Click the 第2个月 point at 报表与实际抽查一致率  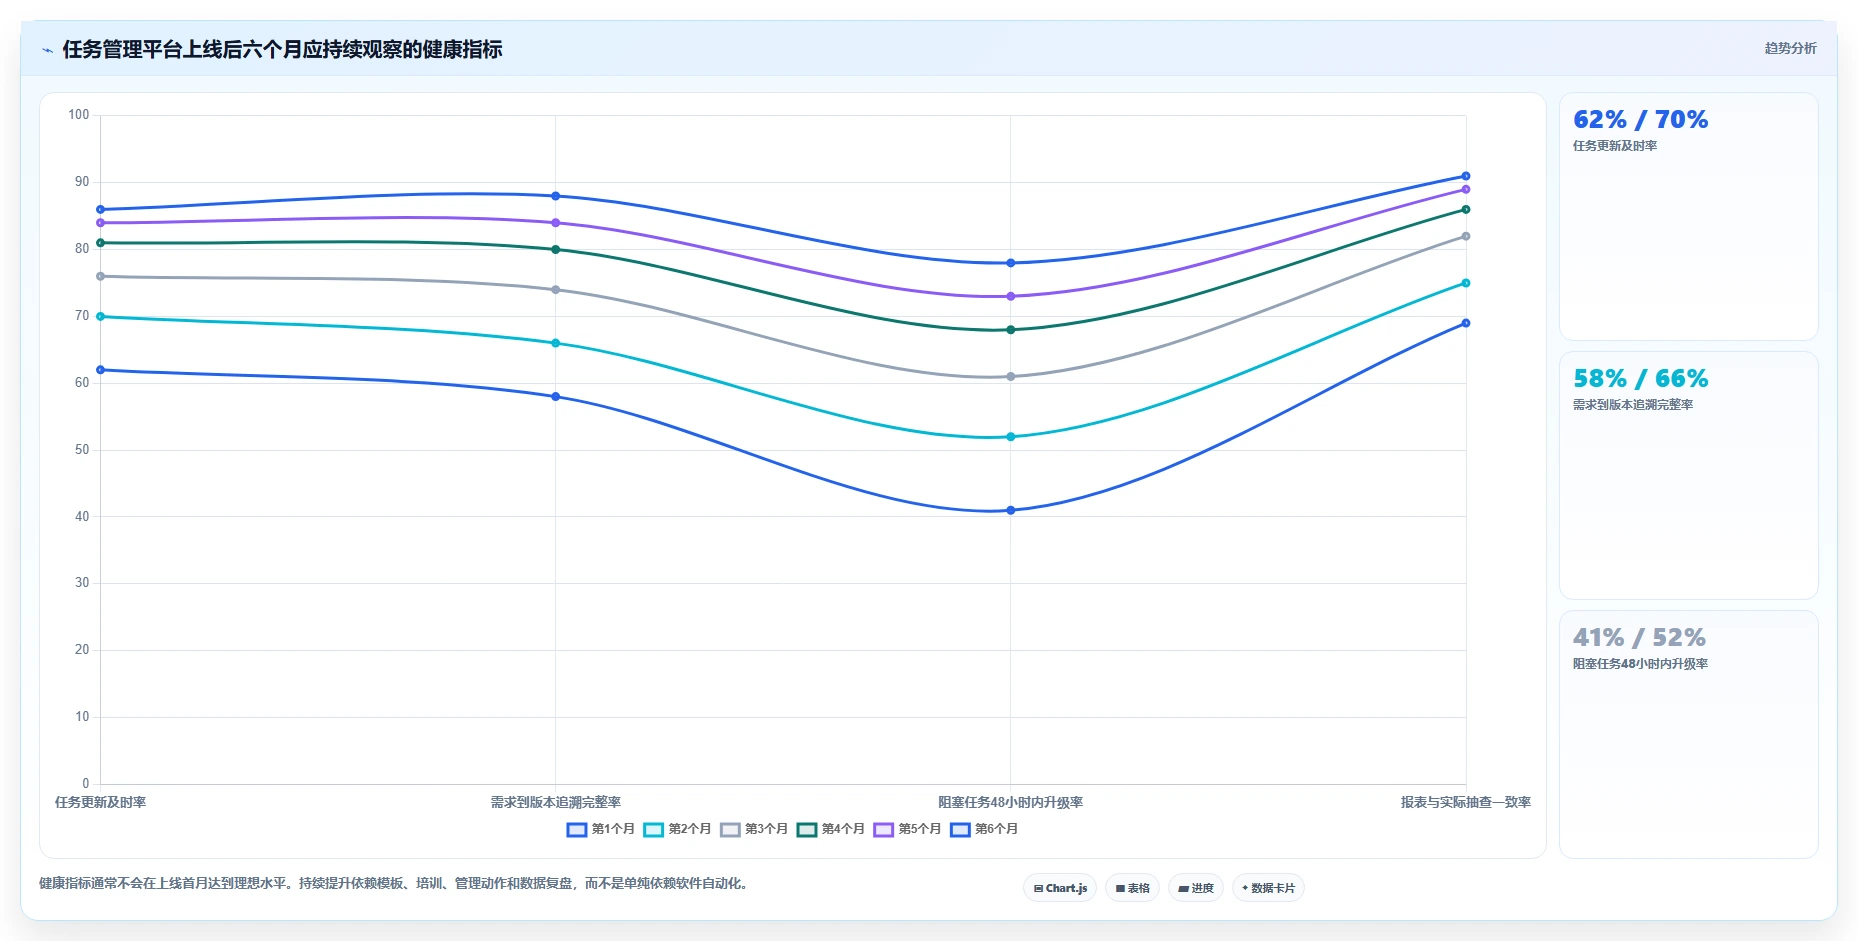[x=1466, y=283]
